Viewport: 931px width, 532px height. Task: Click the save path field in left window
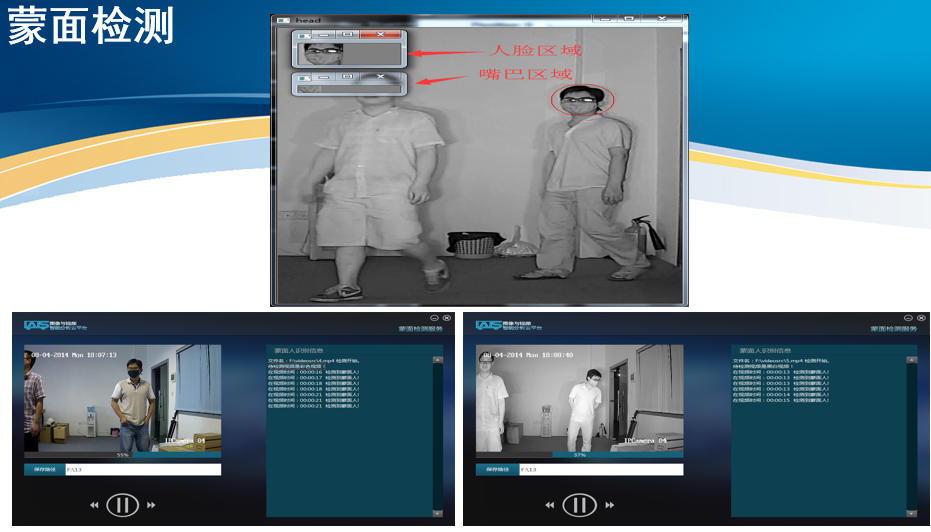[x=142, y=469]
